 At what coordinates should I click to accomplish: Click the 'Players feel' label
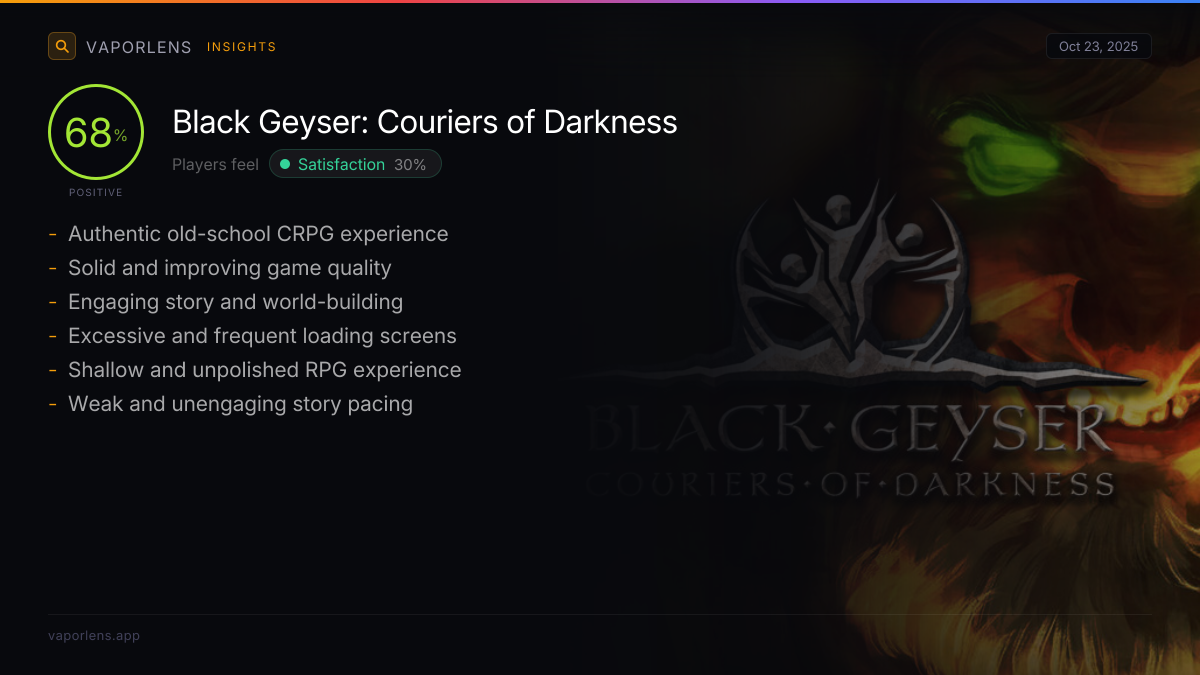click(x=215, y=164)
